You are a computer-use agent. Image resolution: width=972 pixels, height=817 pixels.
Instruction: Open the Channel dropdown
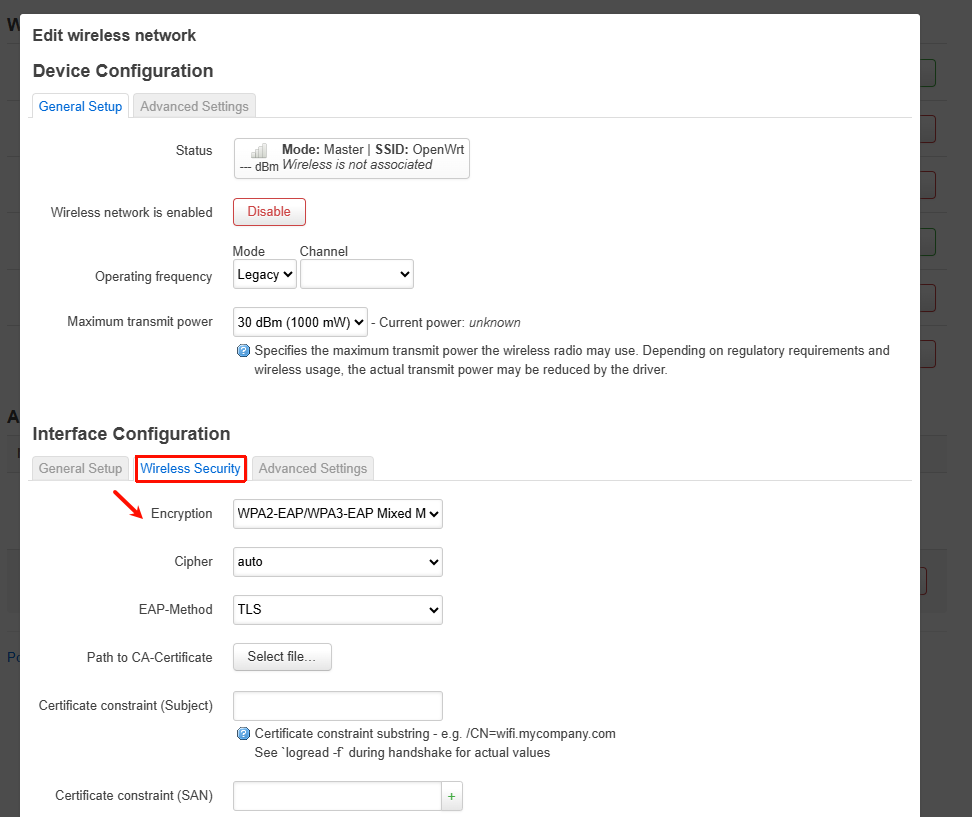point(357,274)
